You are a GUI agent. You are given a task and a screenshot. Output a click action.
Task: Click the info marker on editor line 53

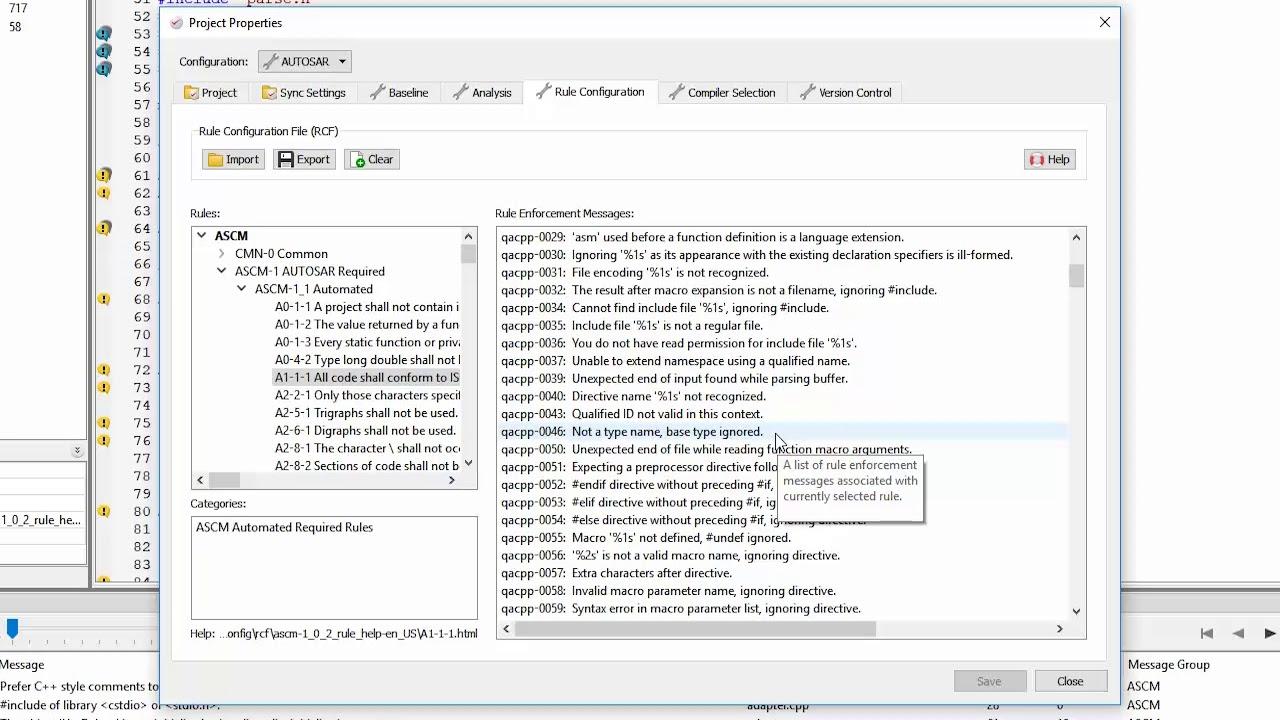pyautogui.click(x=104, y=34)
